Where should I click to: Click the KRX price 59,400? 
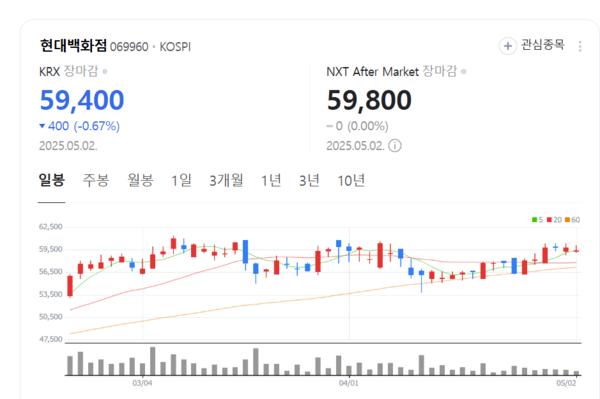pos(82,100)
